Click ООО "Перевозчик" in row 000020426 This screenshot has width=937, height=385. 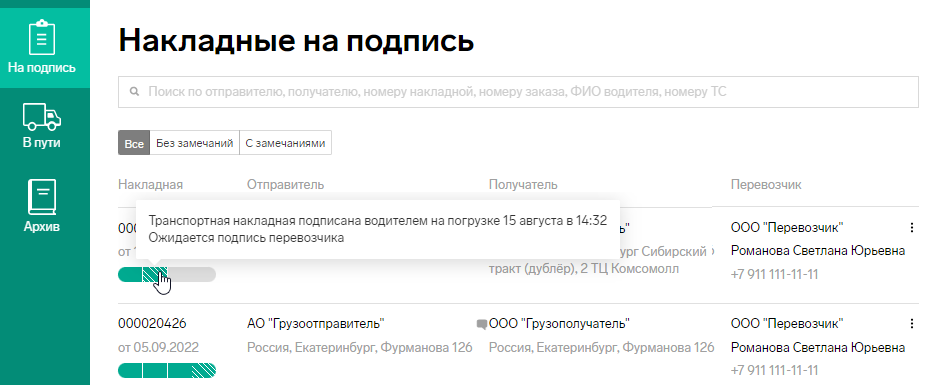787,324
